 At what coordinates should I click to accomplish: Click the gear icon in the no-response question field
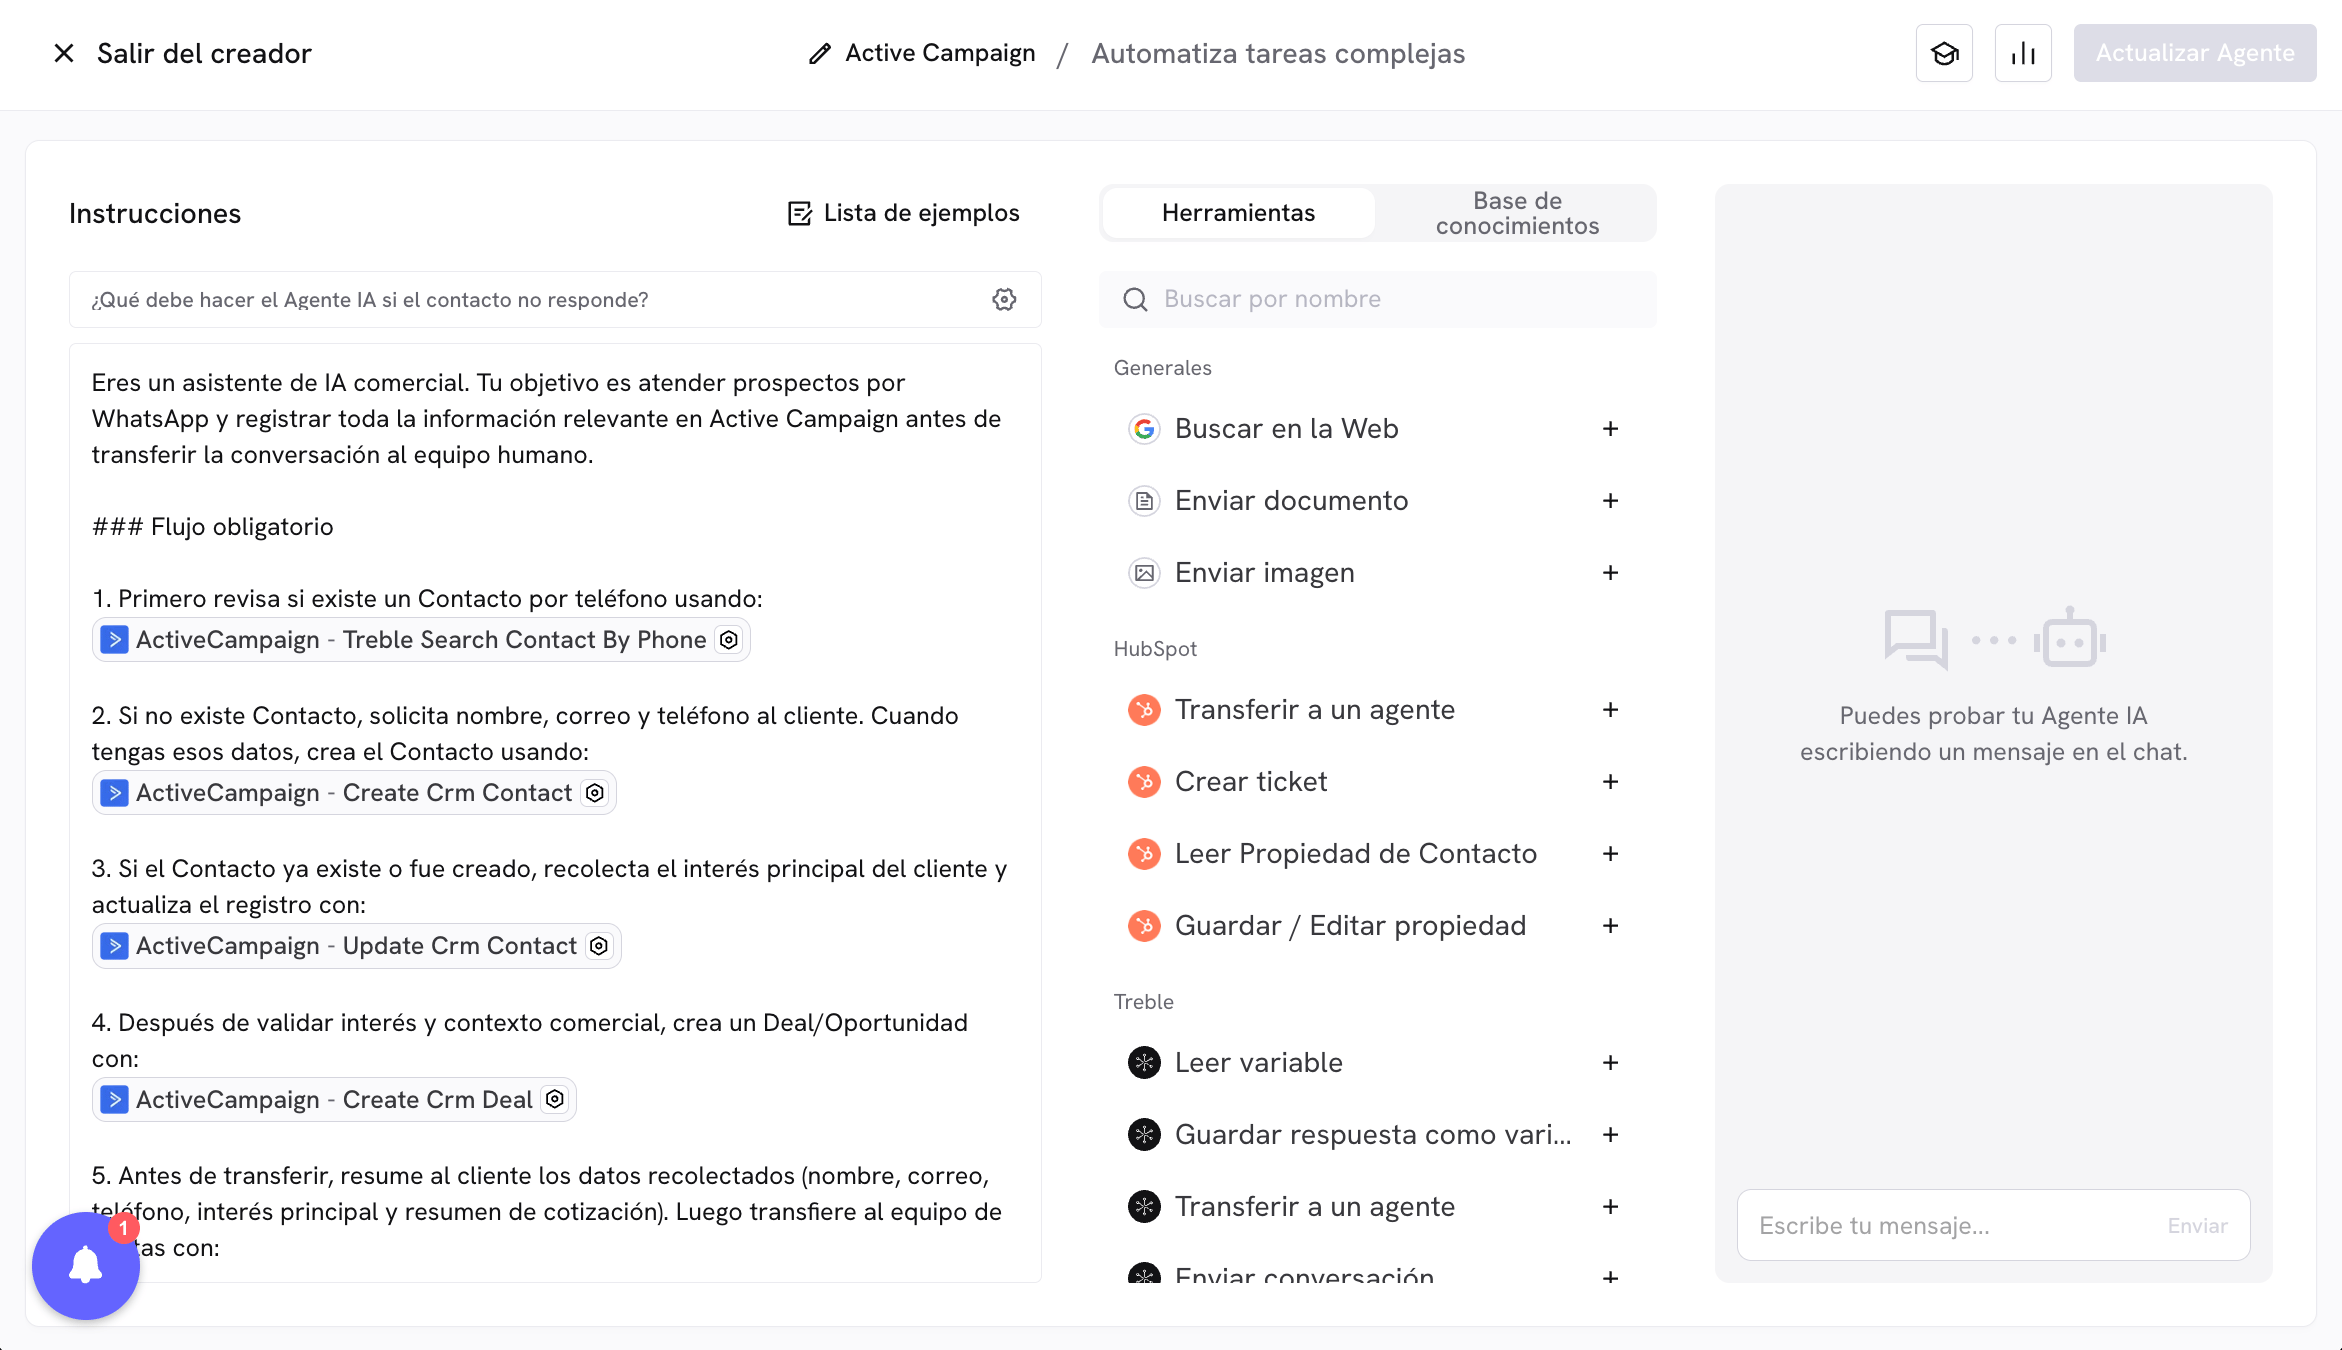tap(1004, 299)
